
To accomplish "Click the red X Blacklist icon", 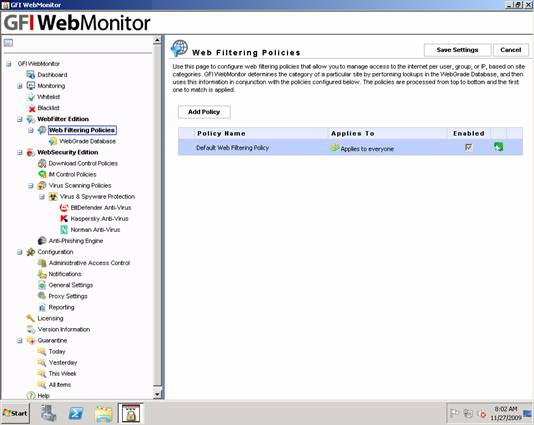I will (x=31, y=108).
